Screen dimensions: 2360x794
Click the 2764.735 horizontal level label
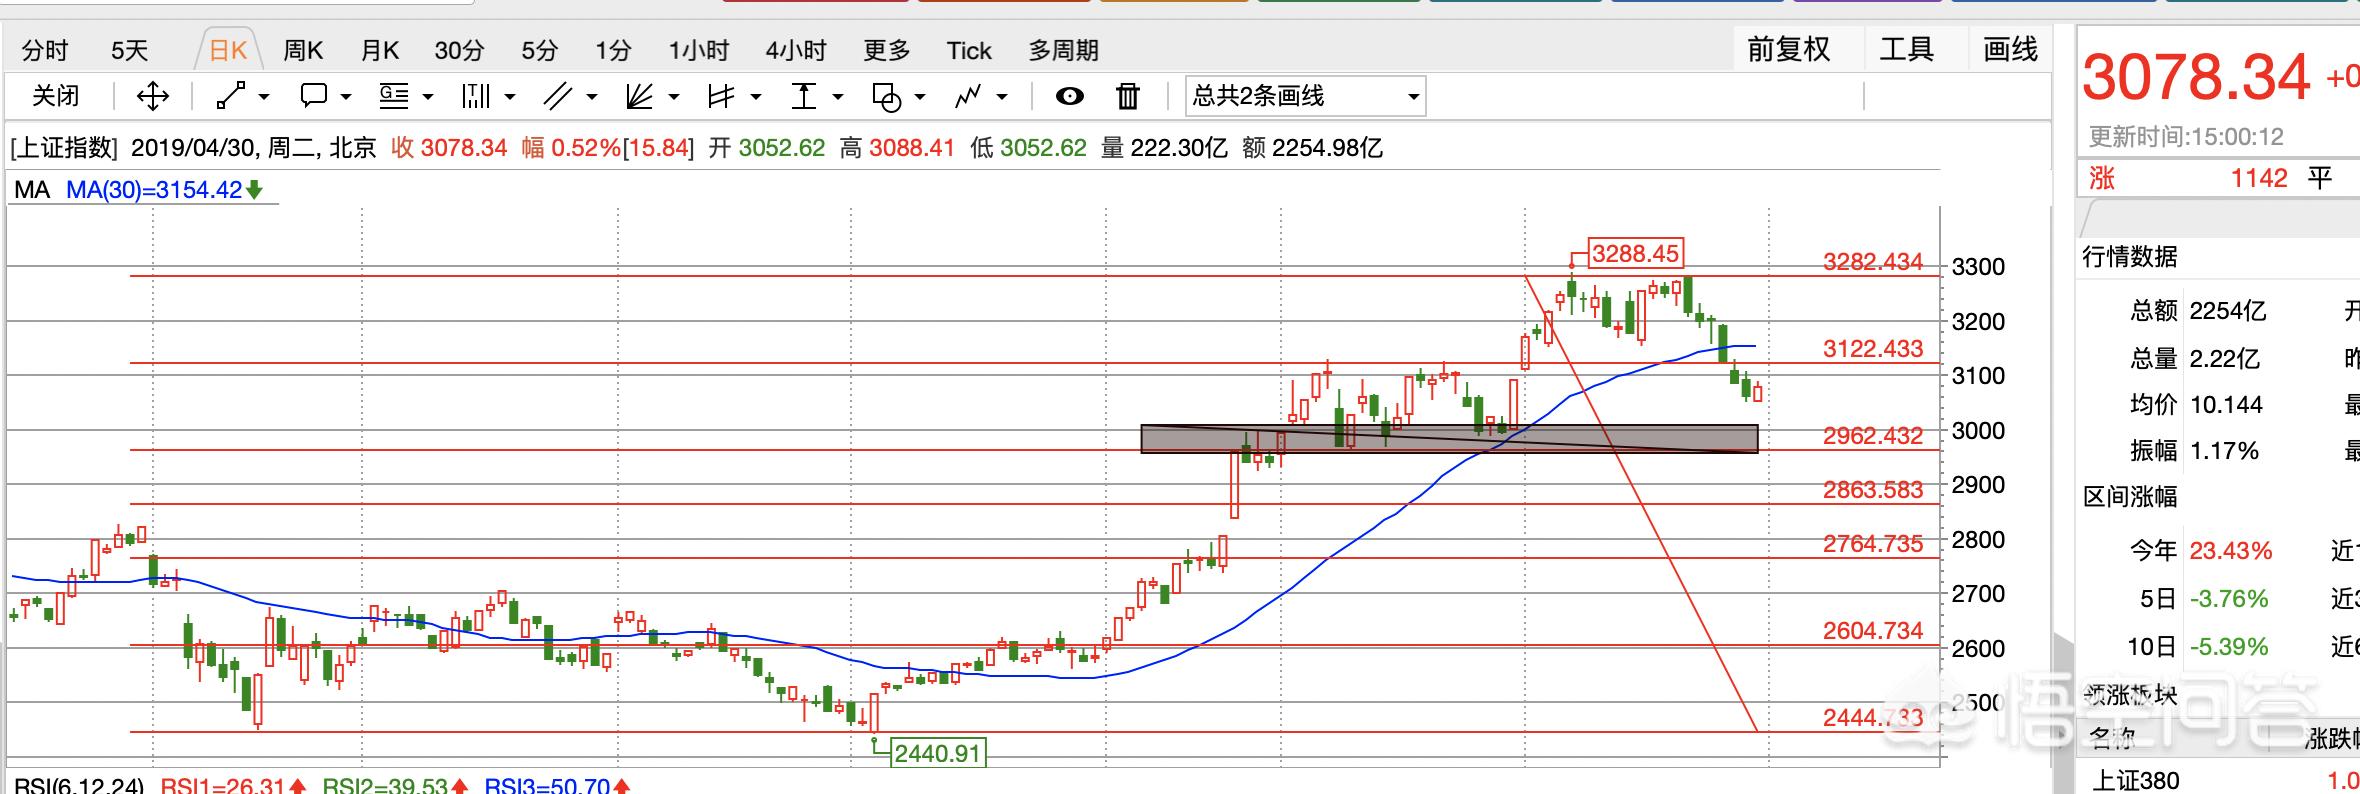click(1873, 544)
